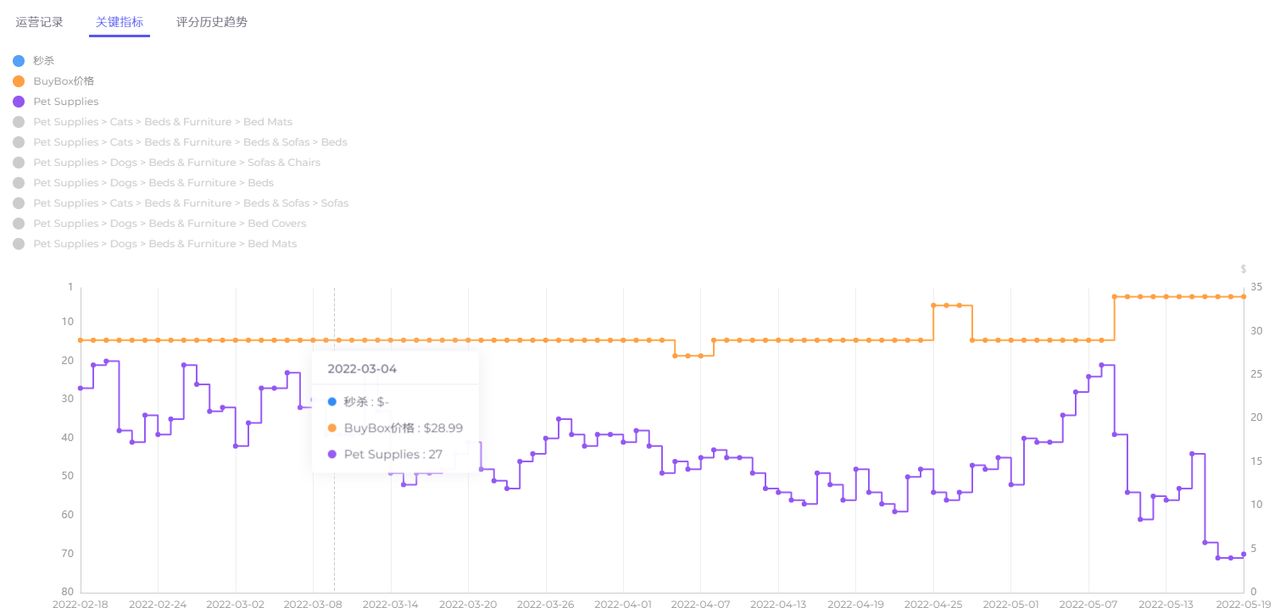Enable the Dogs Beds & Furniture > Beds dot
This screenshot has height=613, width=1280.
click(19, 183)
